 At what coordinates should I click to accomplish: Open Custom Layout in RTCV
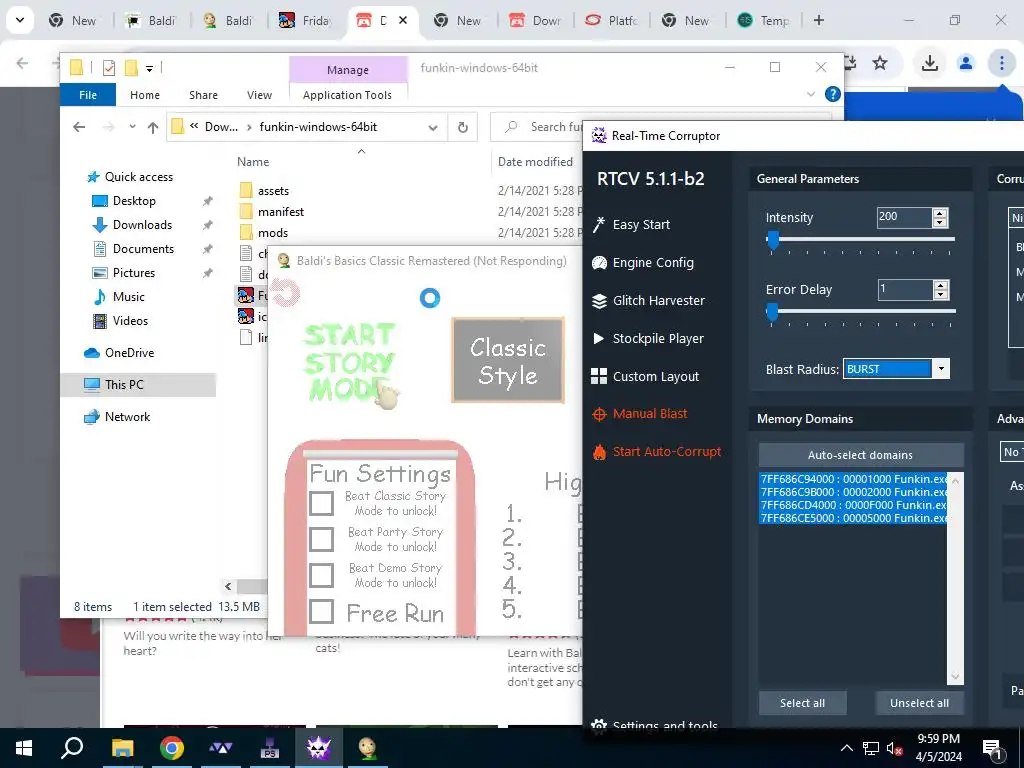coord(645,376)
